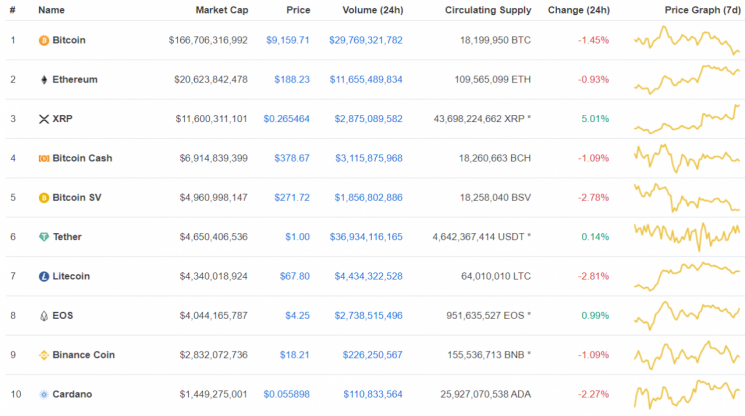
Task: Sort by Change (24h) column header
Action: [579, 10]
